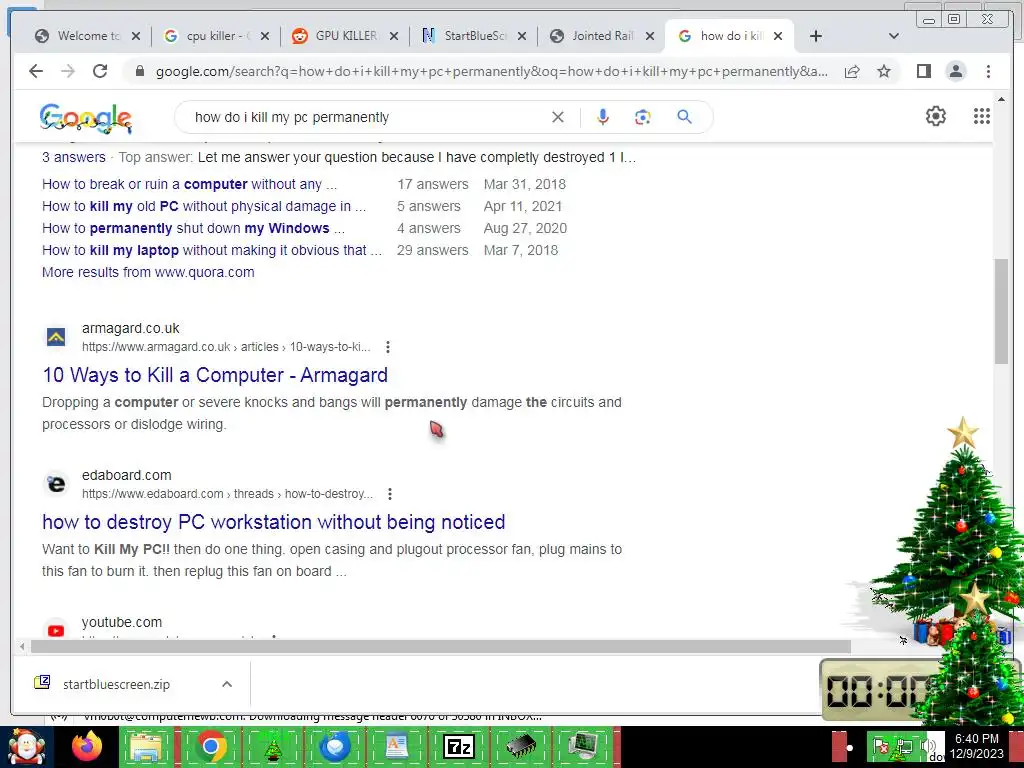This screenshot has height=768, width=1024.
Task: Open the document editor taskbar app
Action: tap(396, 746)
